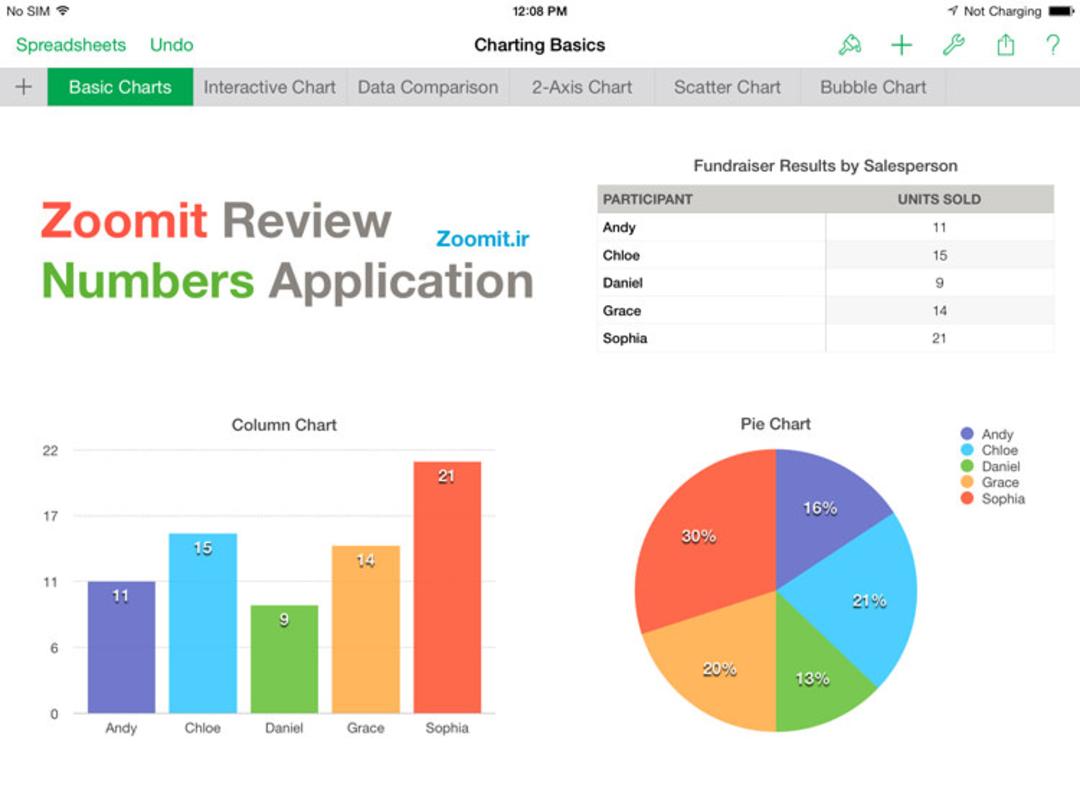Tap the 22 value on column chart axis
This screenshot has width=1080, height=811.
point(50,451)
